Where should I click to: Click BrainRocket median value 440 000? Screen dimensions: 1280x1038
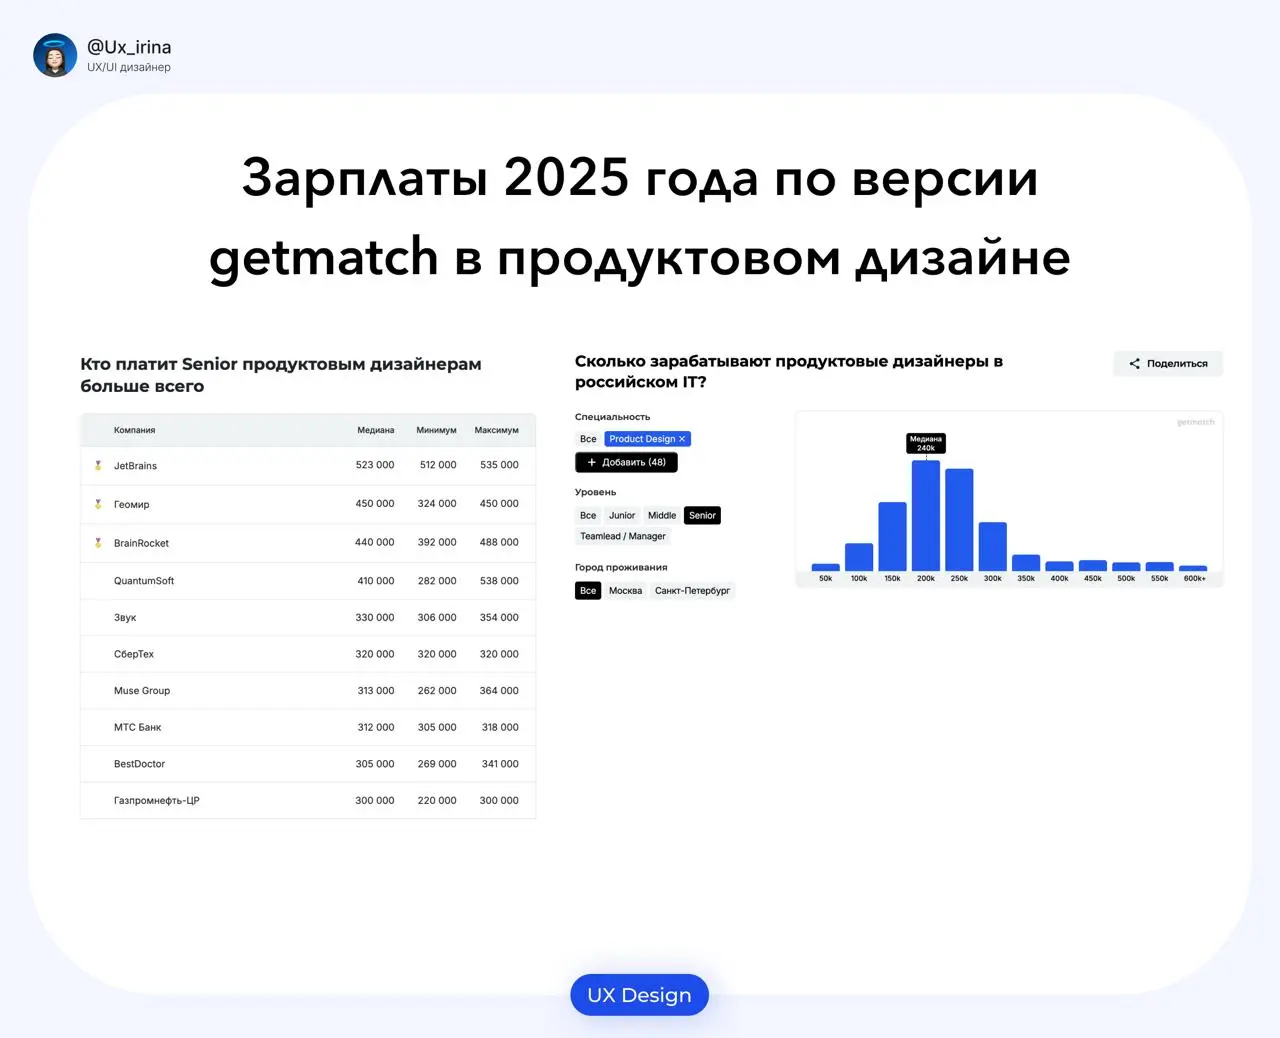click(375, 542)
